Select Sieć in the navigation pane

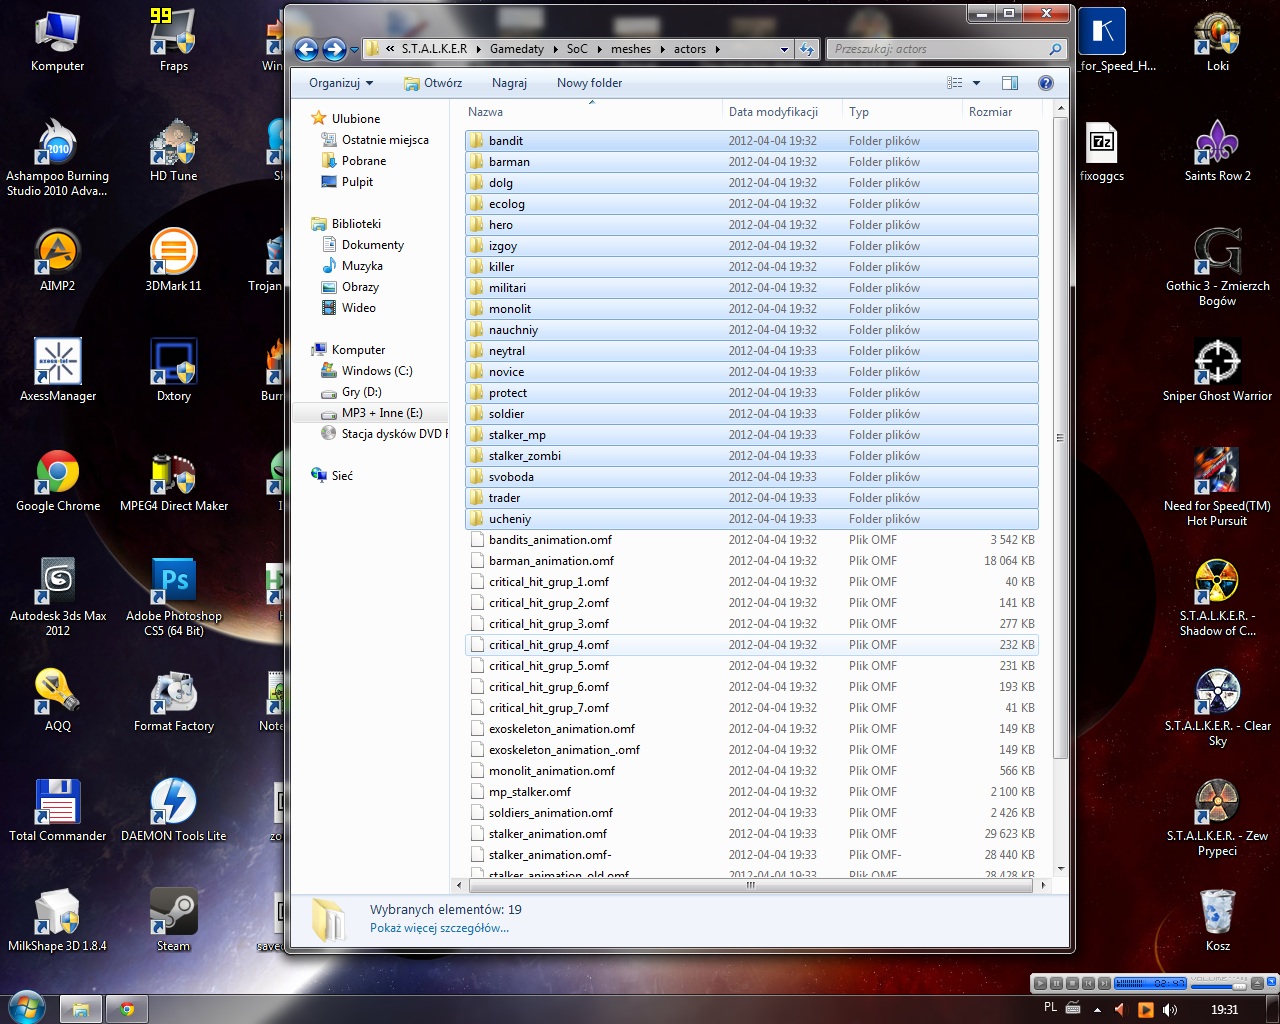342,476
